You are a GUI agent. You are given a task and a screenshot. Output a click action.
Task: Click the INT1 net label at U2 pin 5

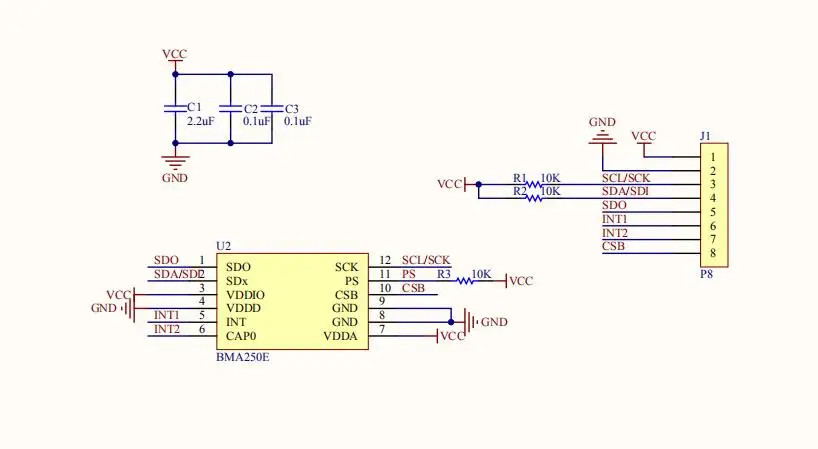point(166,315)
